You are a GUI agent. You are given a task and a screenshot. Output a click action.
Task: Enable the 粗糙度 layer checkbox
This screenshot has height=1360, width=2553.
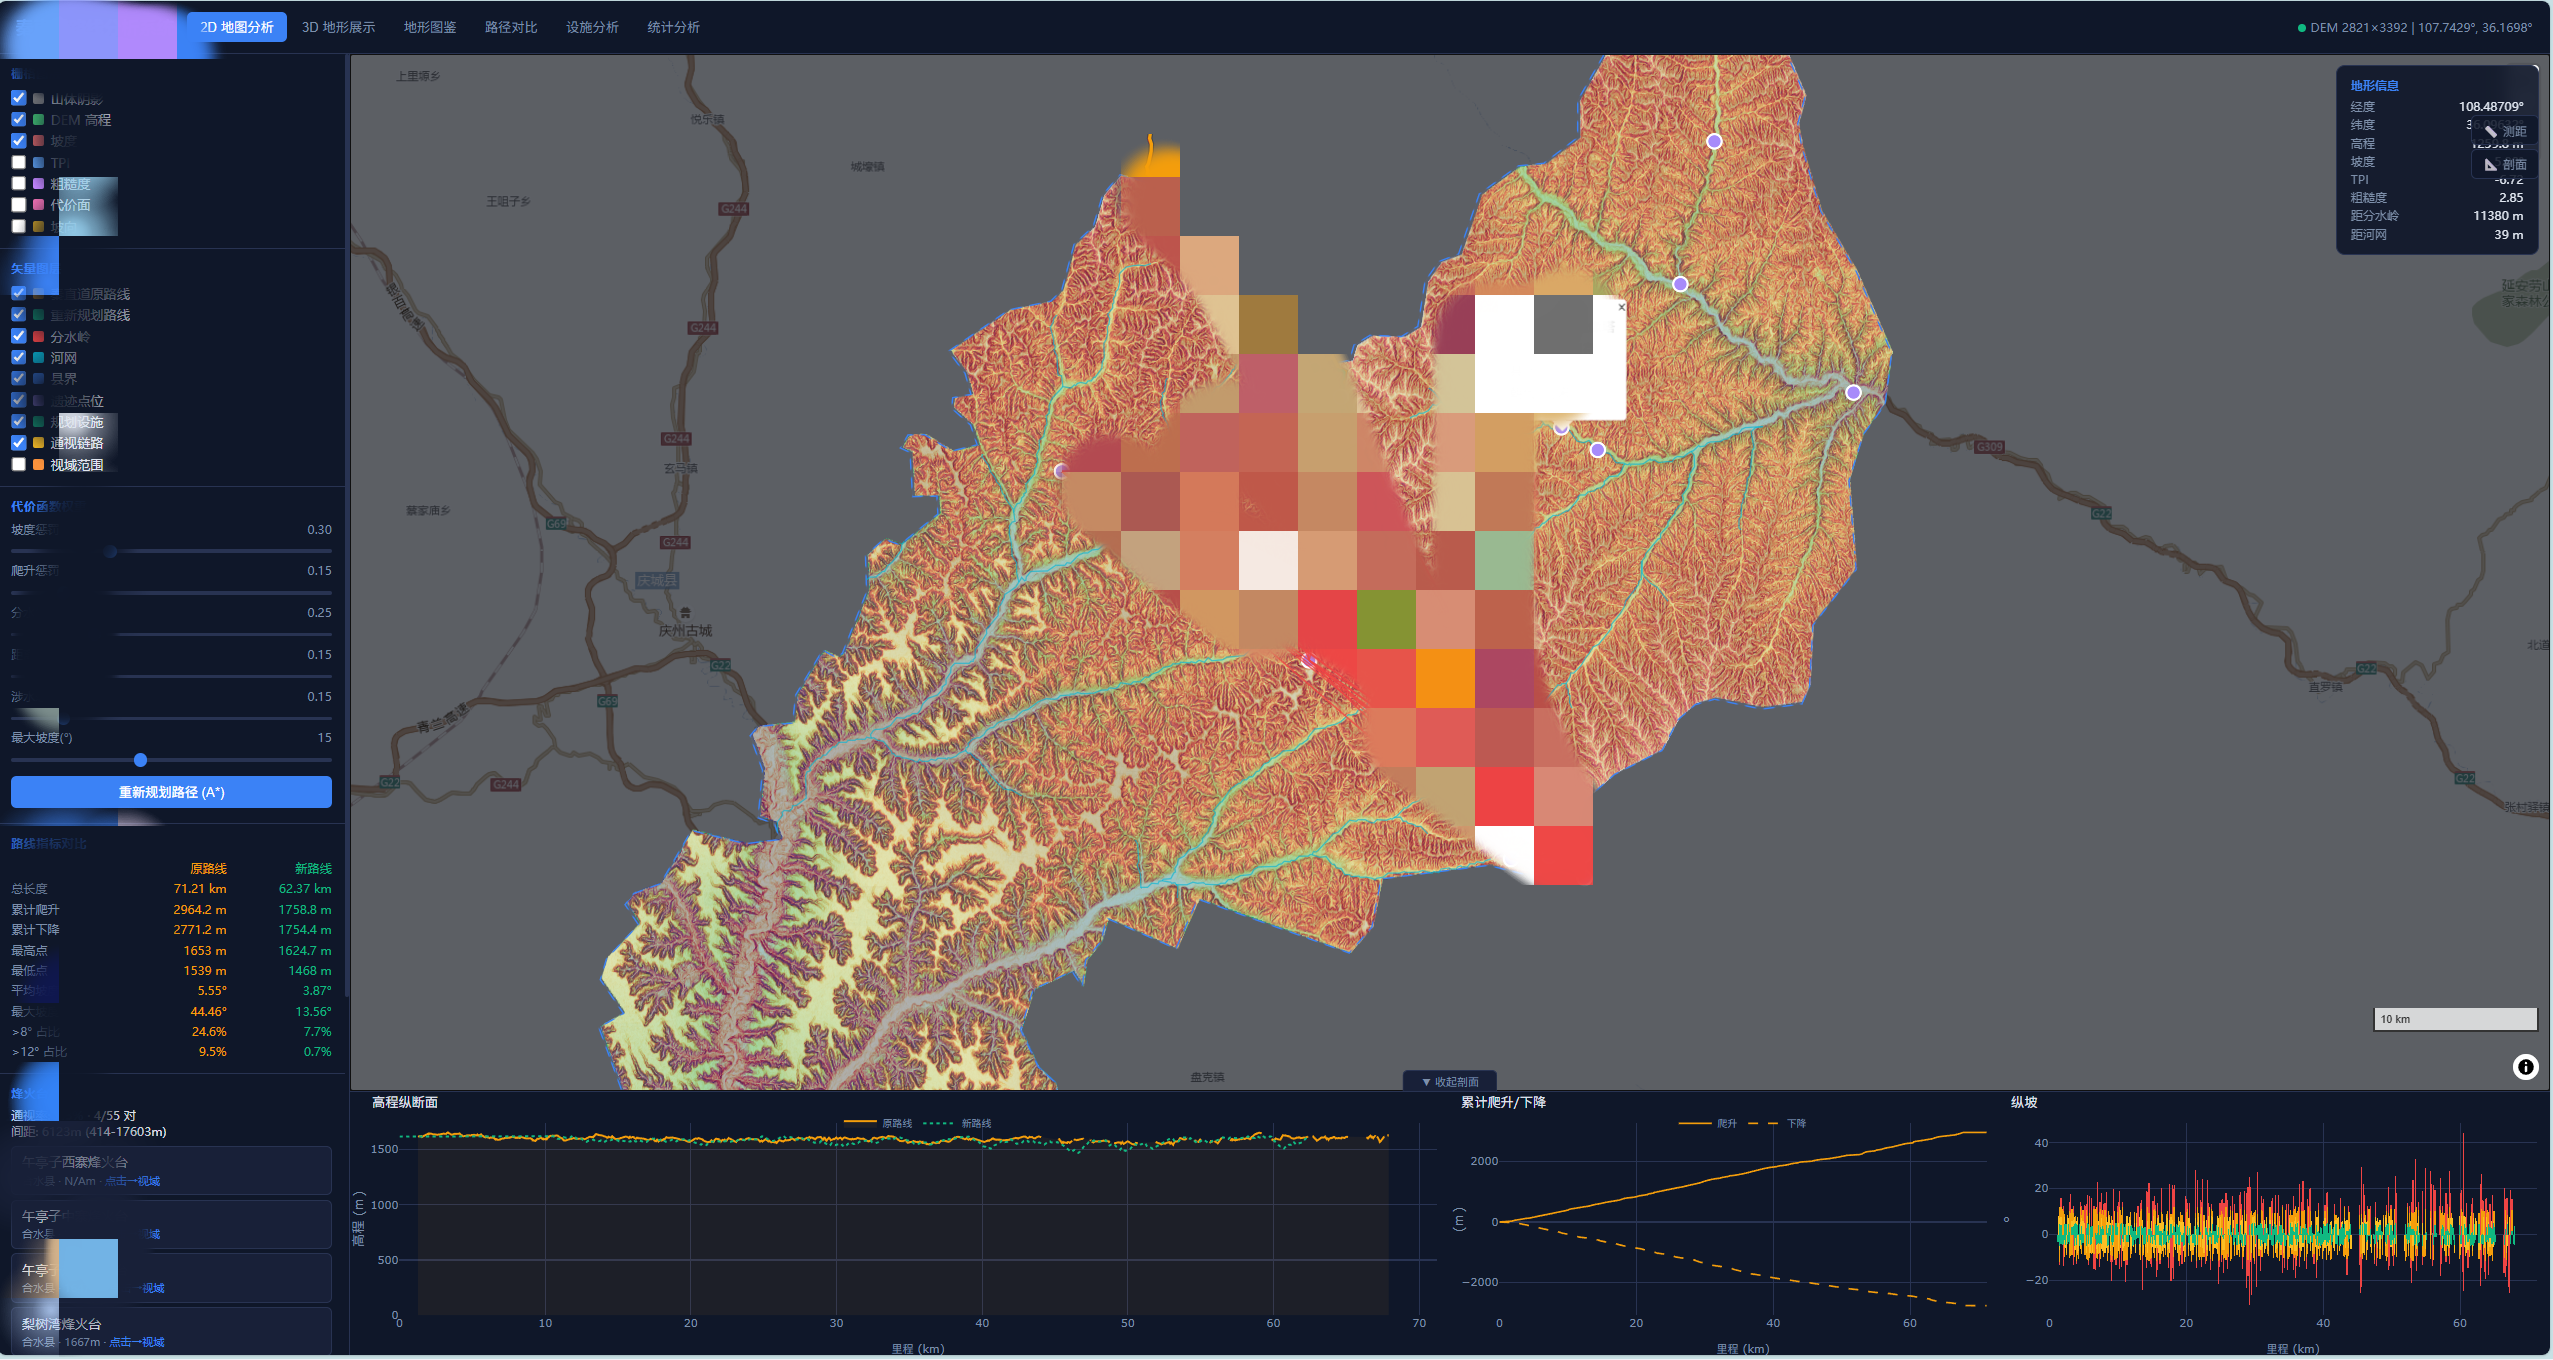[x=18, y=184]
